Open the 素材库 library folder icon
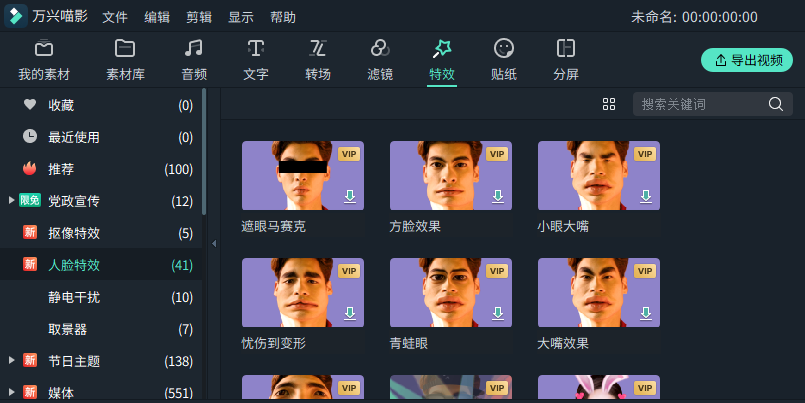 click(x=125, y=48)
